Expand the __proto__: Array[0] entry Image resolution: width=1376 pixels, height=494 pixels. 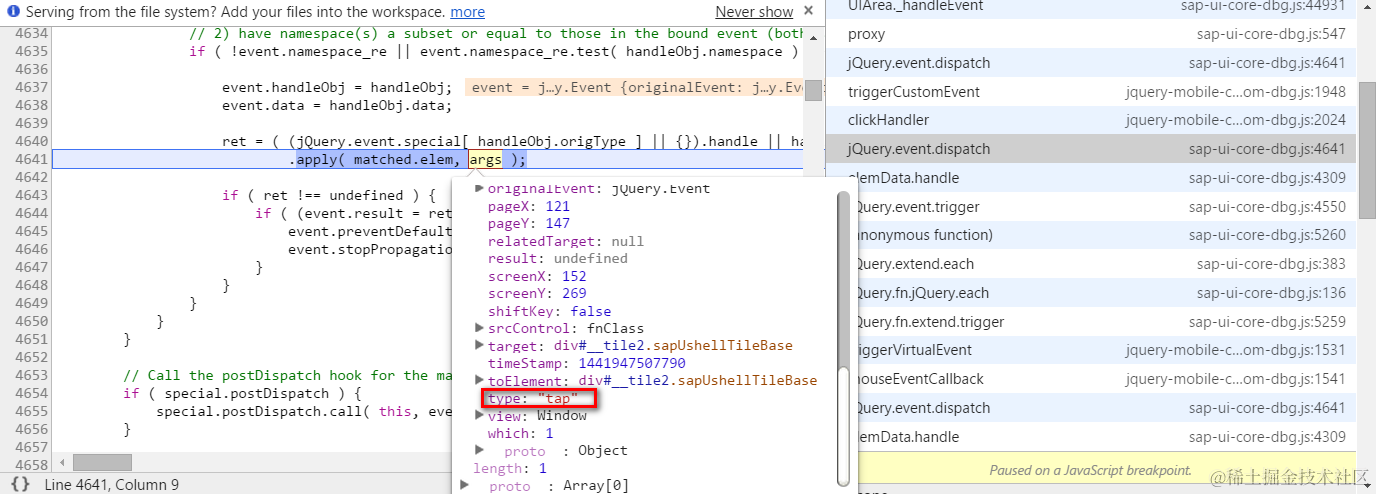pyautogui.click(x=464, y=485)
